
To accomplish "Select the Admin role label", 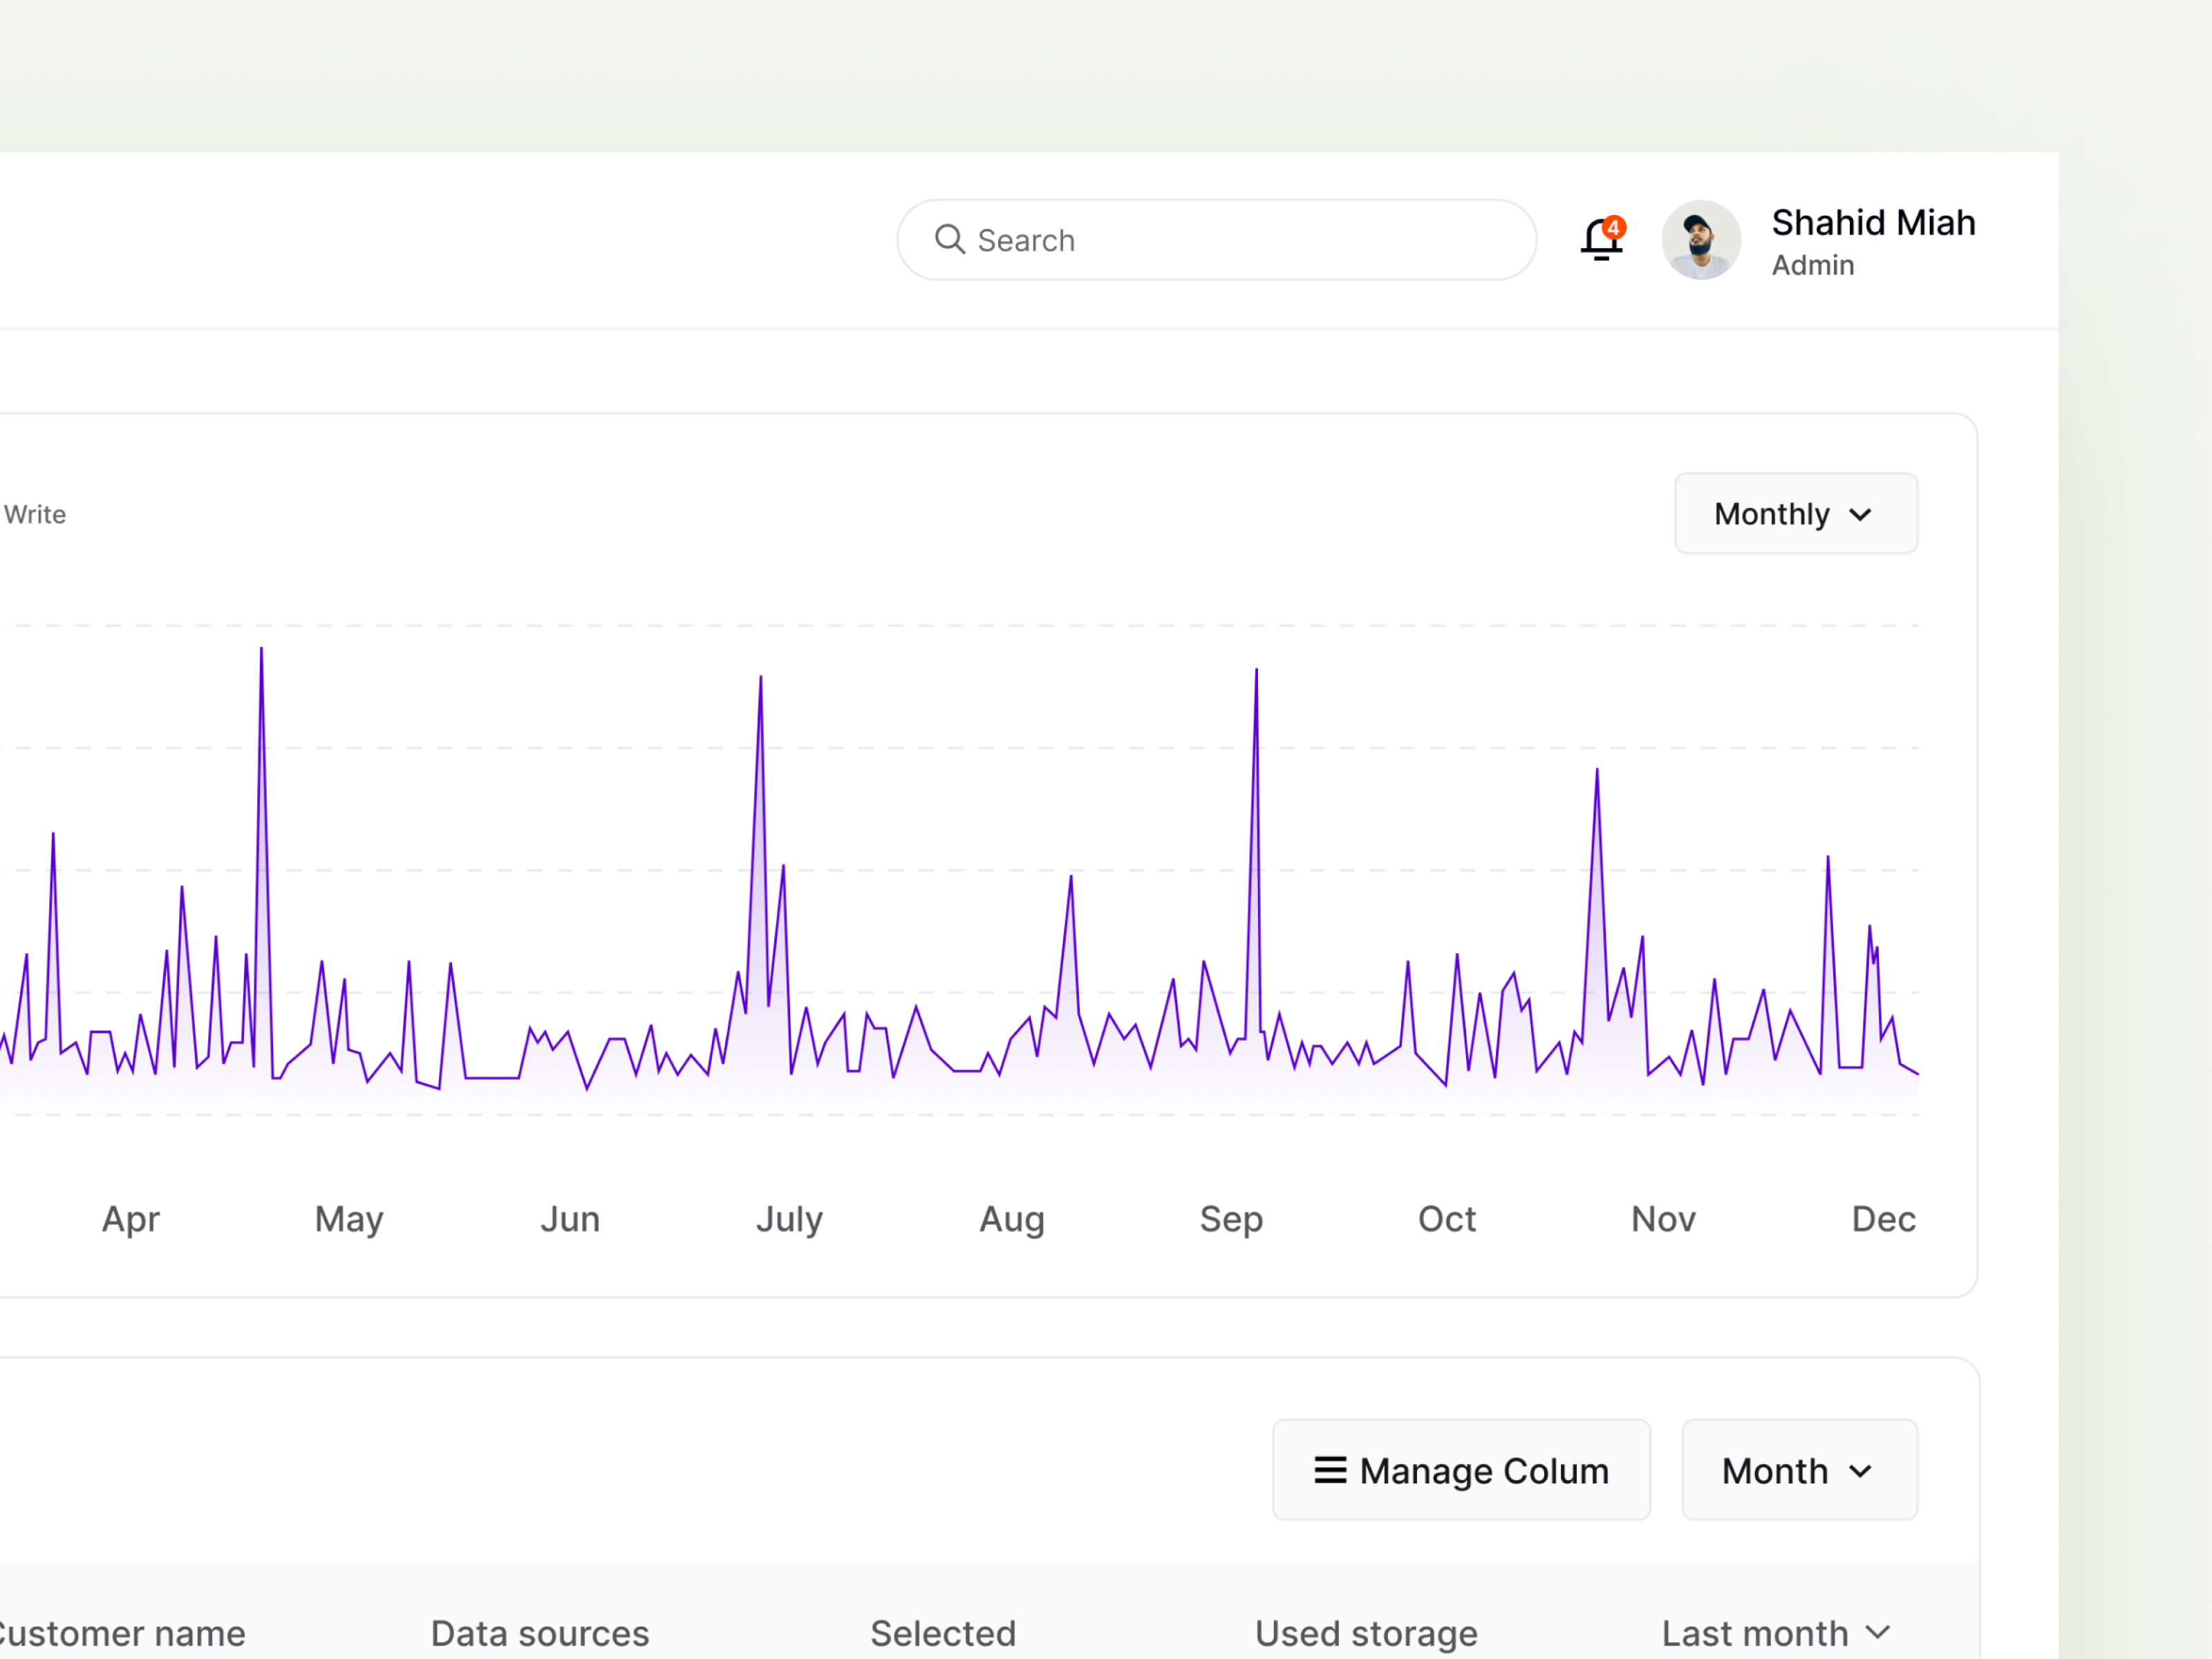I will (x=1813, y=265).
